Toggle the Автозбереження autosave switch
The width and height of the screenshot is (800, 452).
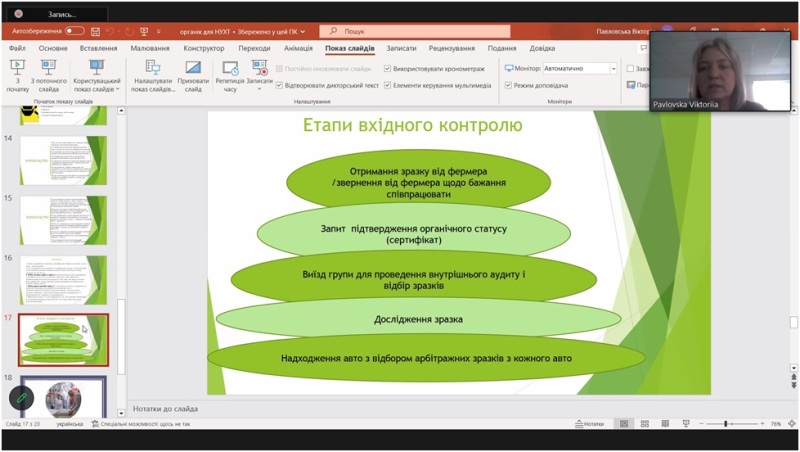tap(74, 31)
